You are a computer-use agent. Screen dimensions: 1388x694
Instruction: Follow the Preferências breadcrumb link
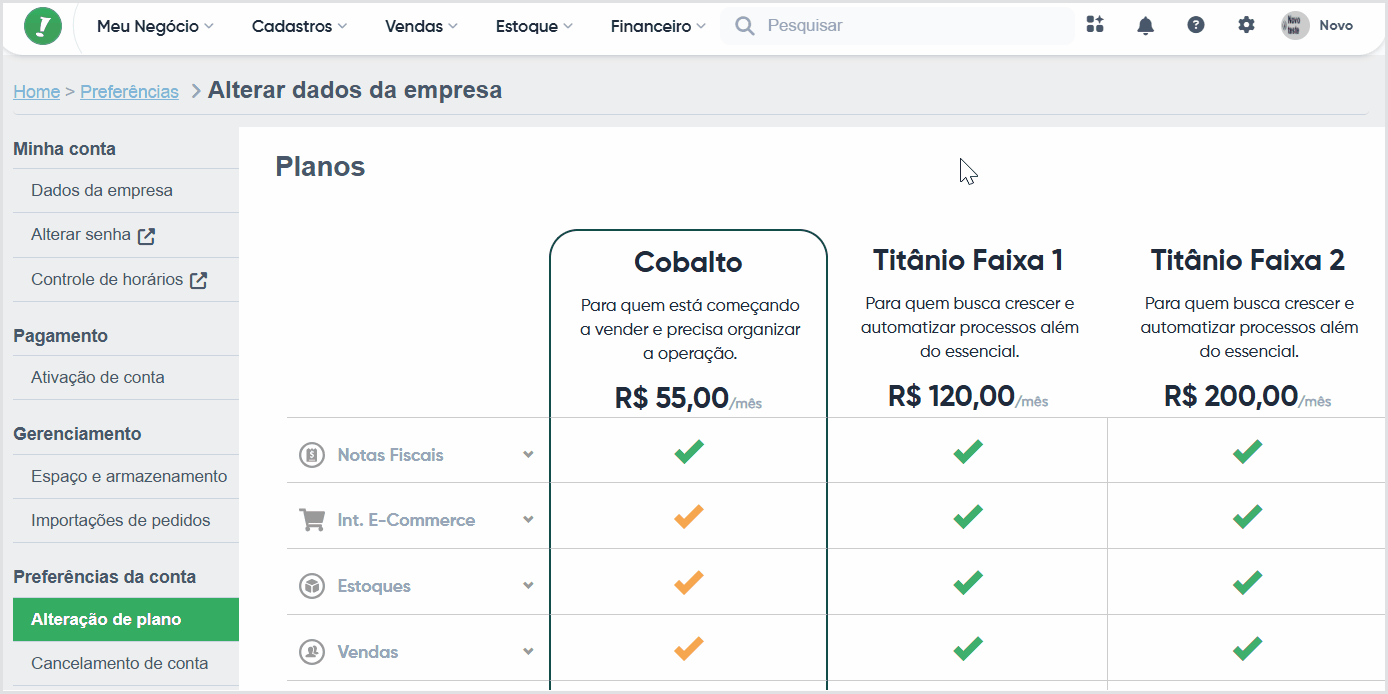coord(129,92)
